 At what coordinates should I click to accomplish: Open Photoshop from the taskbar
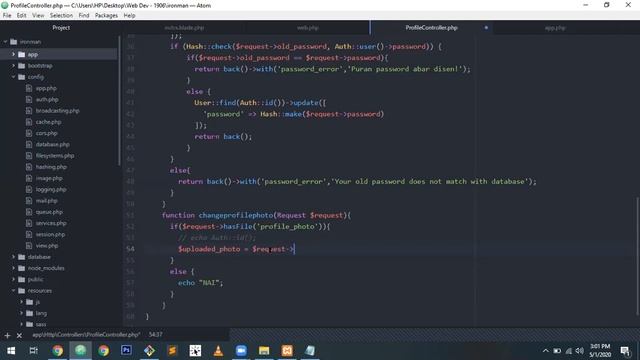[x=126, y=350]
